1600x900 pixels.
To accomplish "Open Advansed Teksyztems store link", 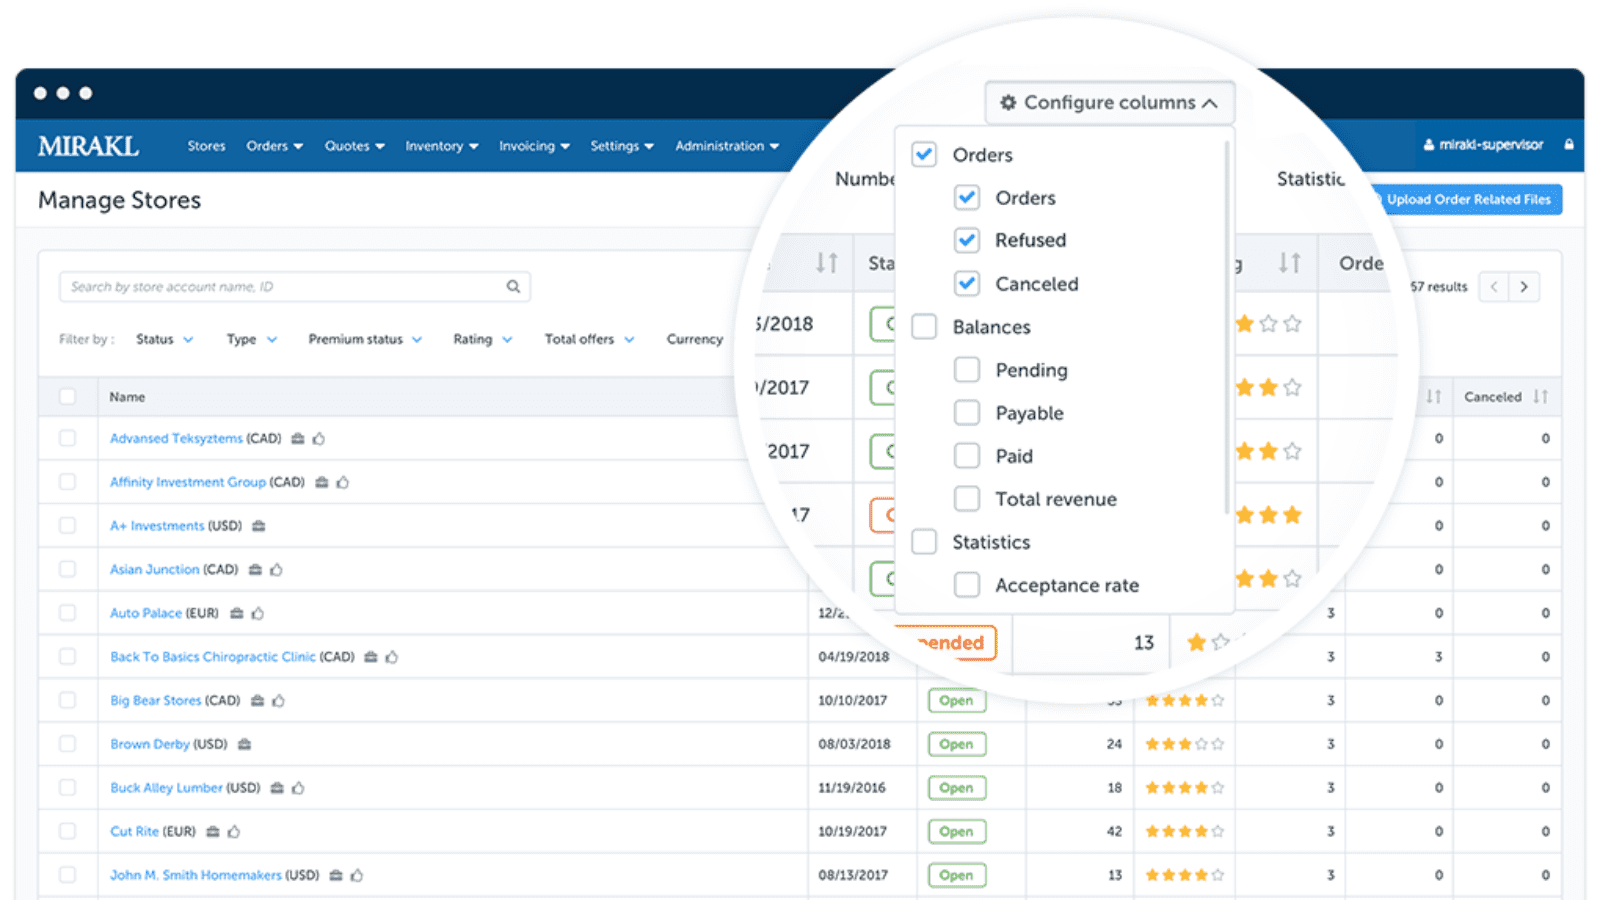I will coord(176,439).
